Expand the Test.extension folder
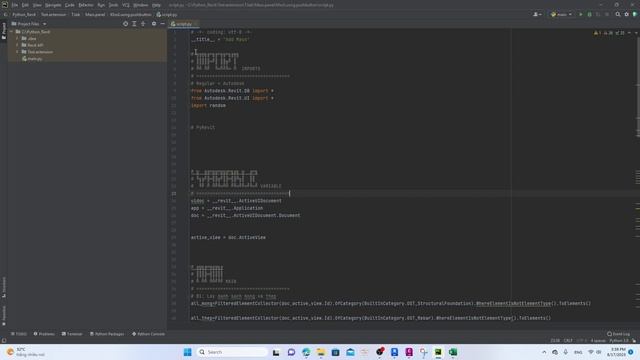This screenshot has height=360, width=640. coord(18,52)
